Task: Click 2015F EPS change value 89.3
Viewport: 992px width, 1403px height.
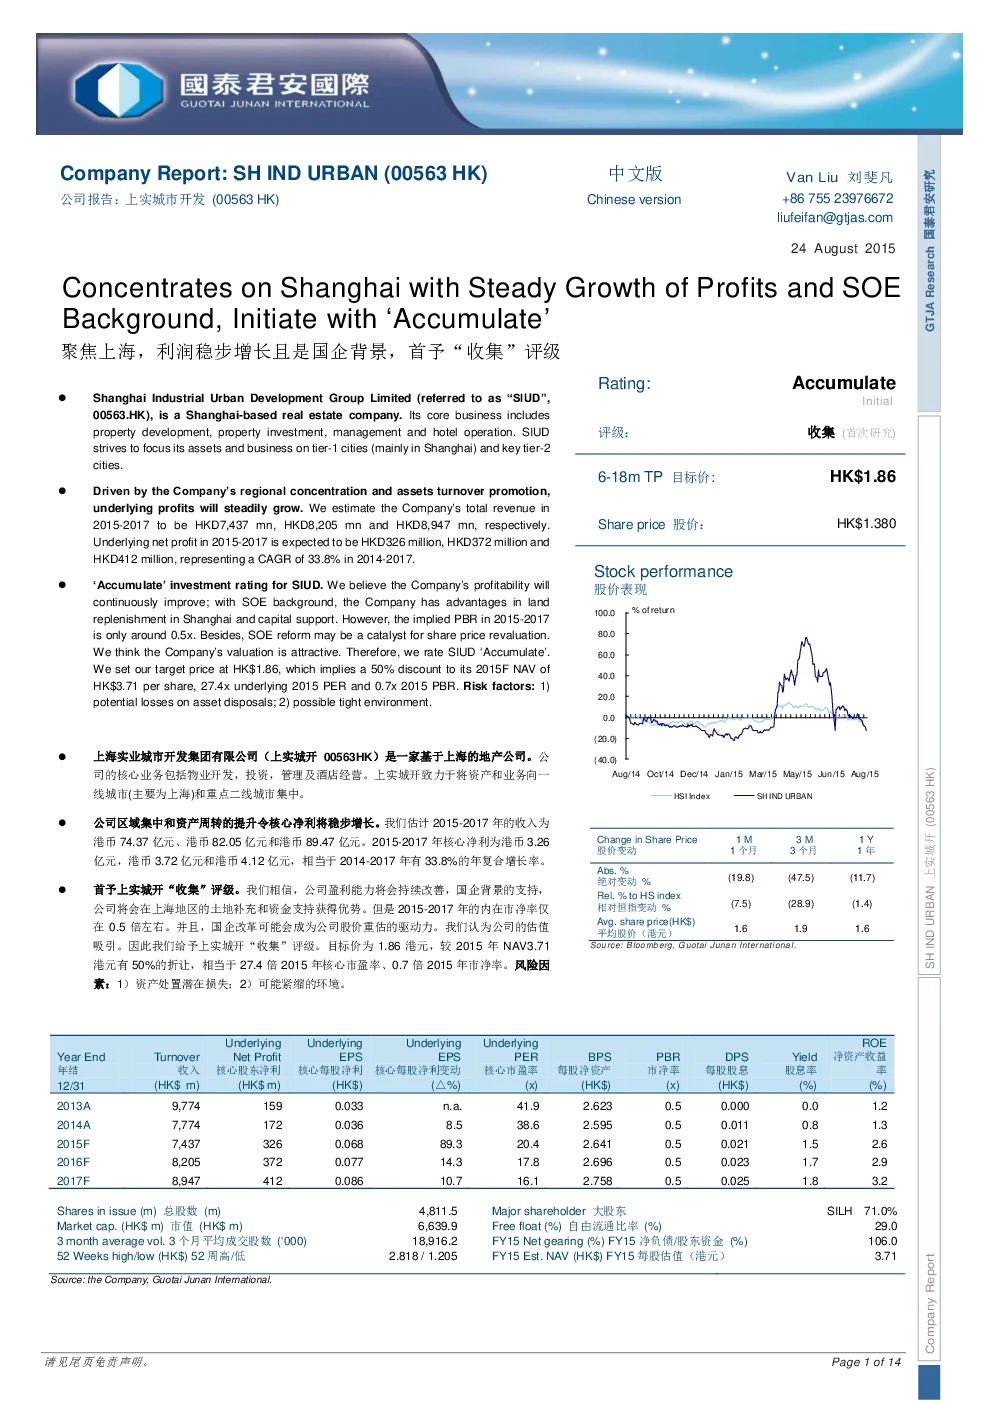Action: [451, 1145]
